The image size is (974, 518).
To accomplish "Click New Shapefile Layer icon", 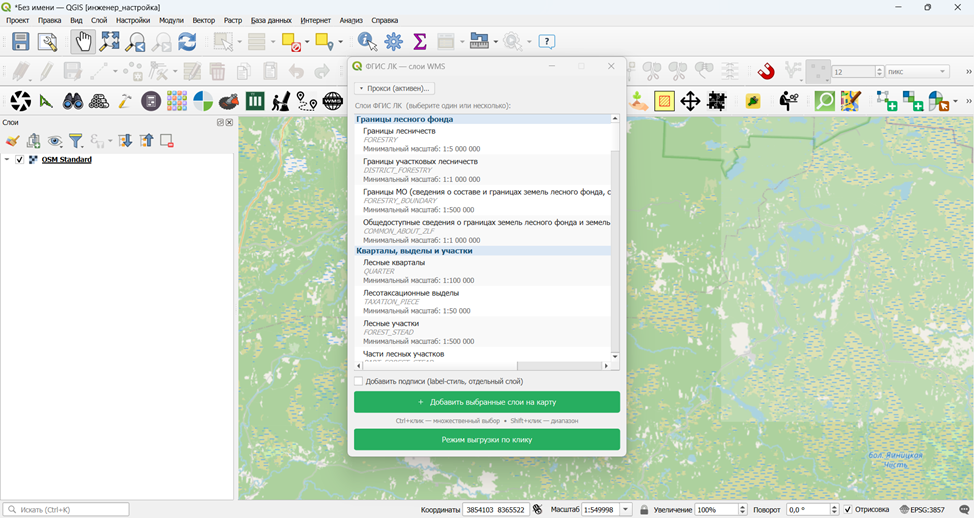I will click(x=887, y=101).
